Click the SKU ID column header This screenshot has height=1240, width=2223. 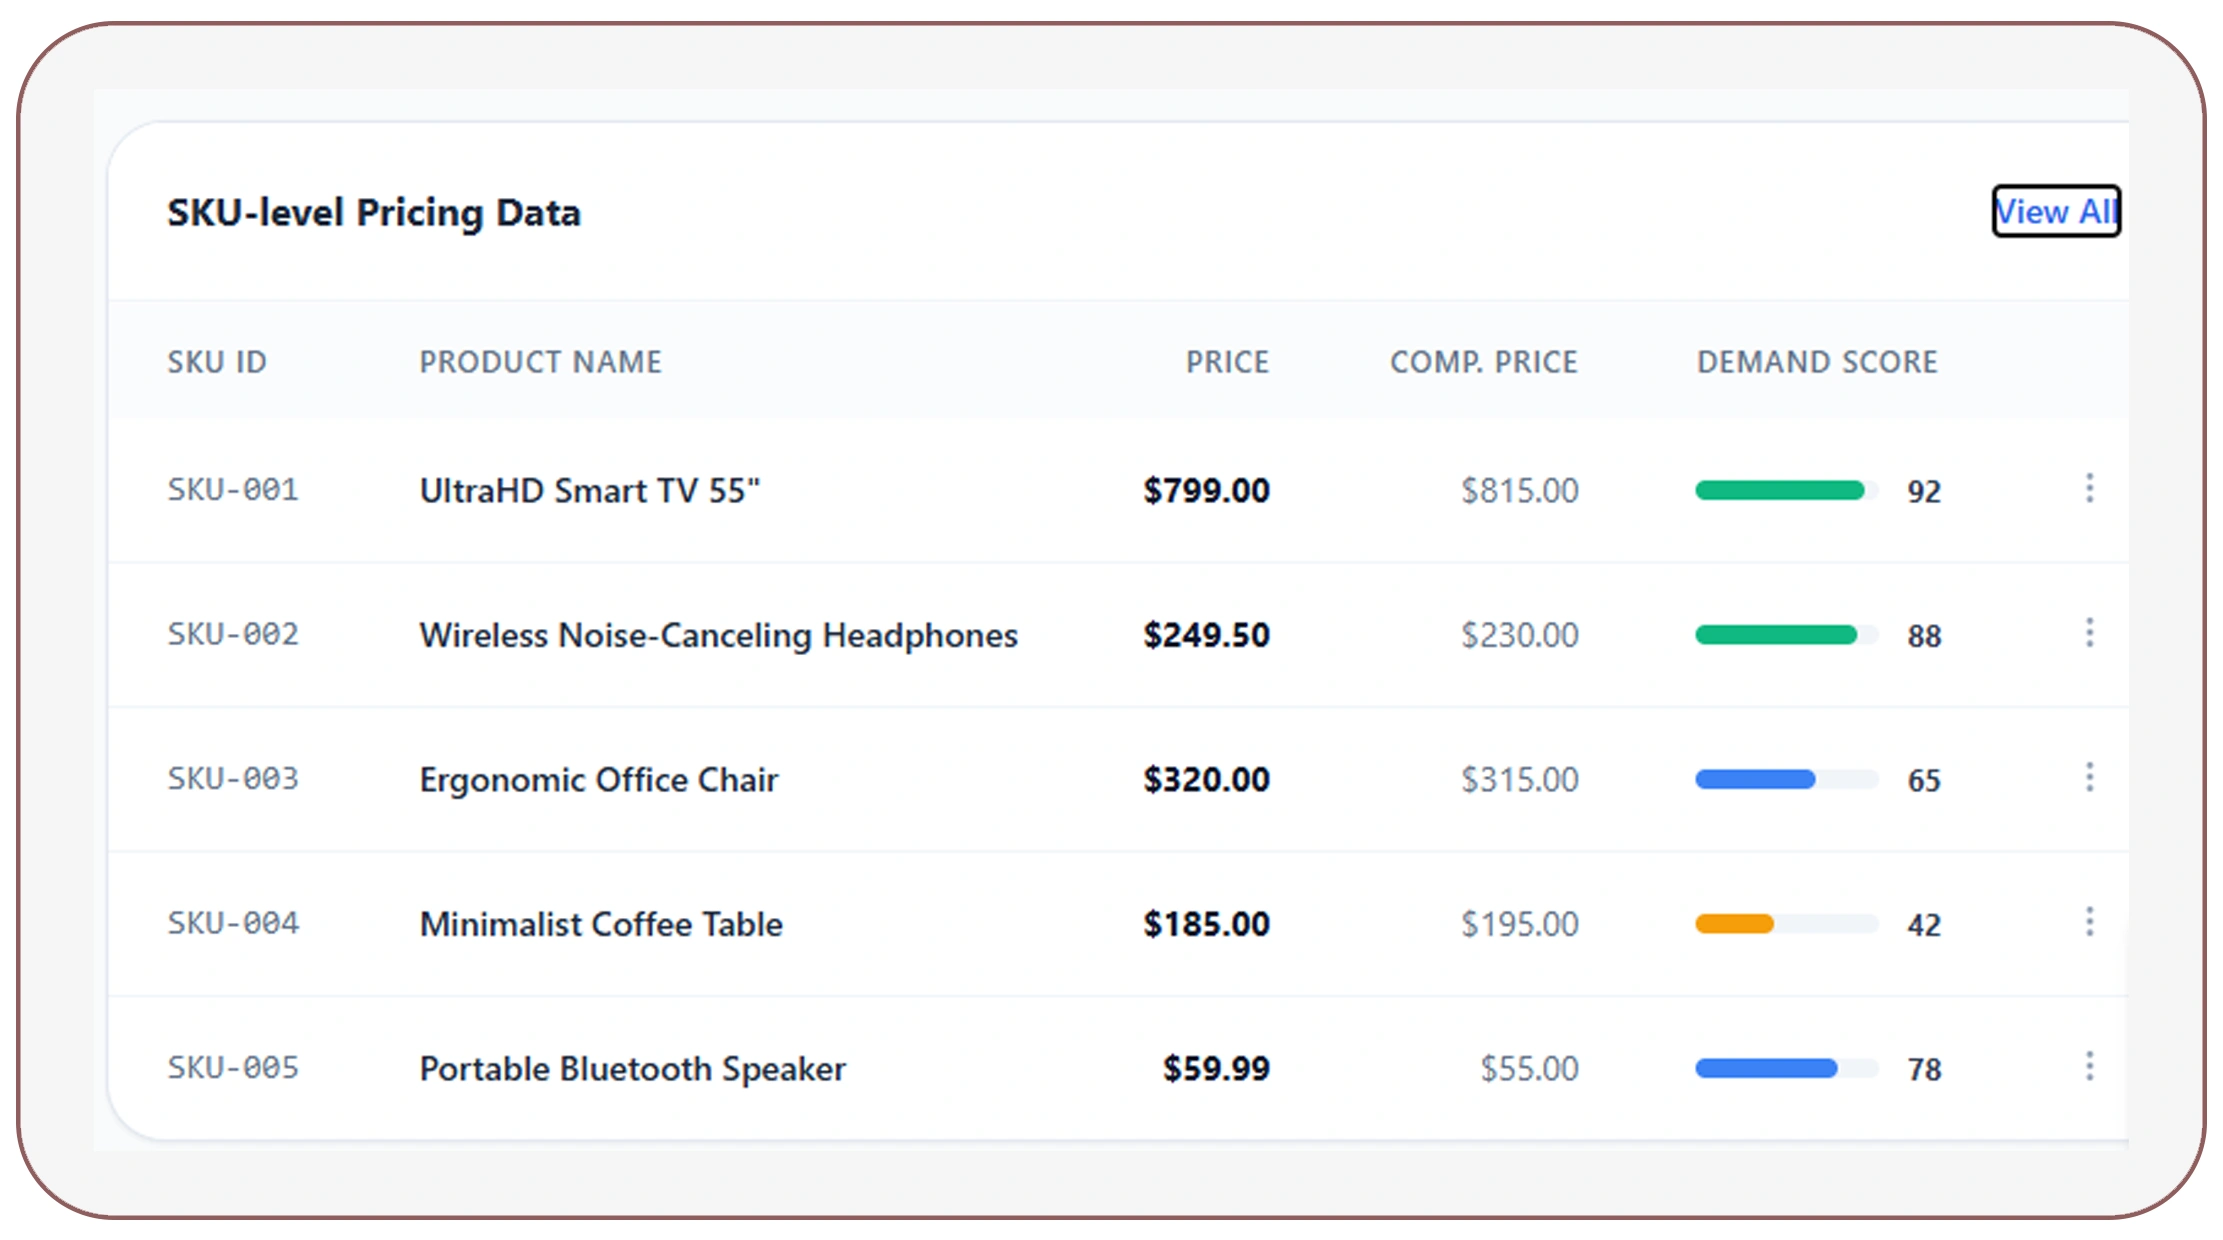(217, 362)
